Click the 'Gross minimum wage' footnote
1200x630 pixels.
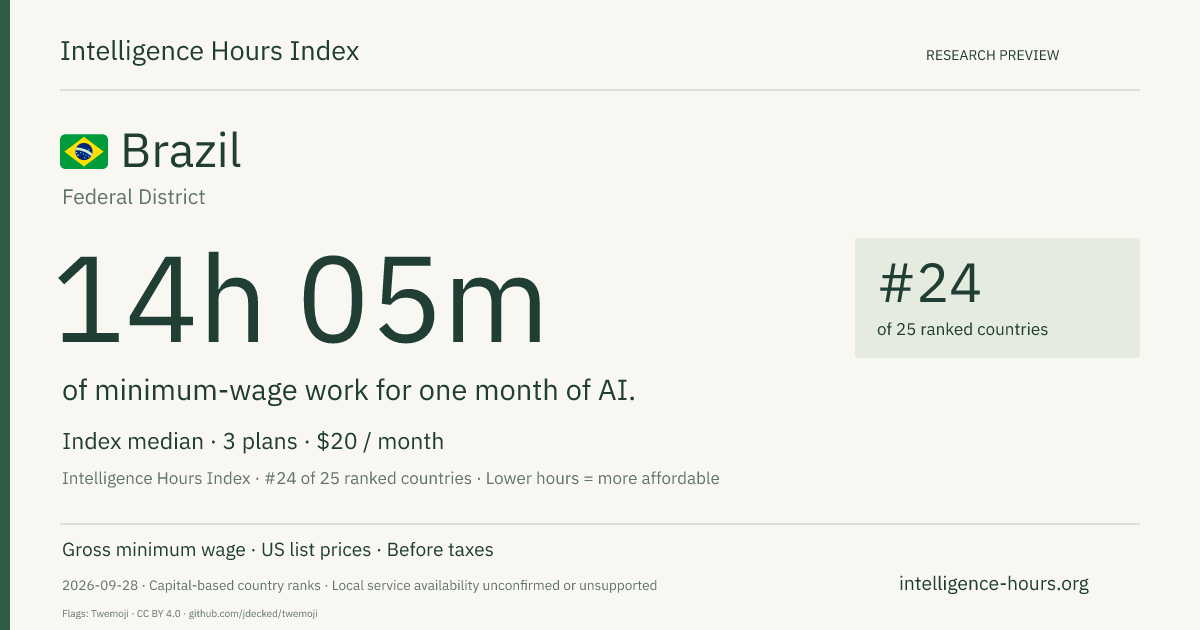click(153, 550)
